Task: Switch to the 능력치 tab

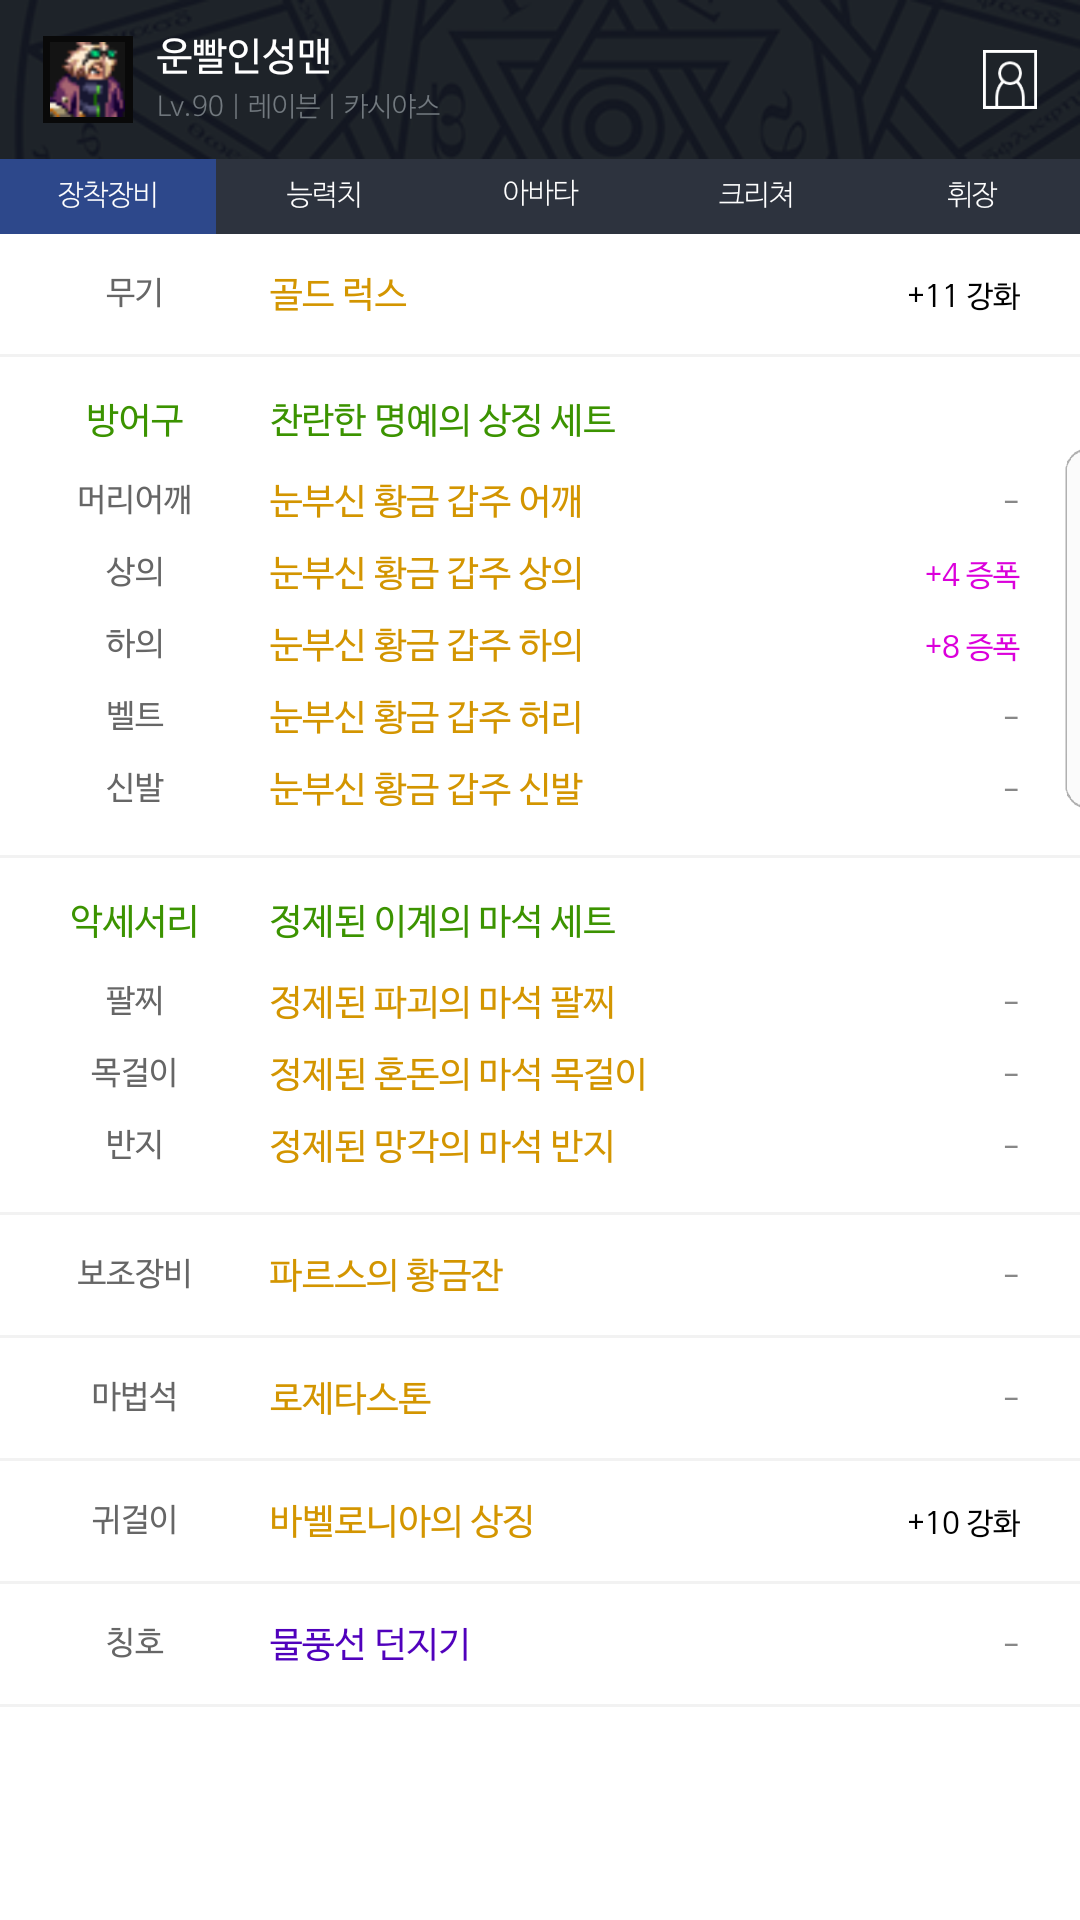Action: pos(324,195)
